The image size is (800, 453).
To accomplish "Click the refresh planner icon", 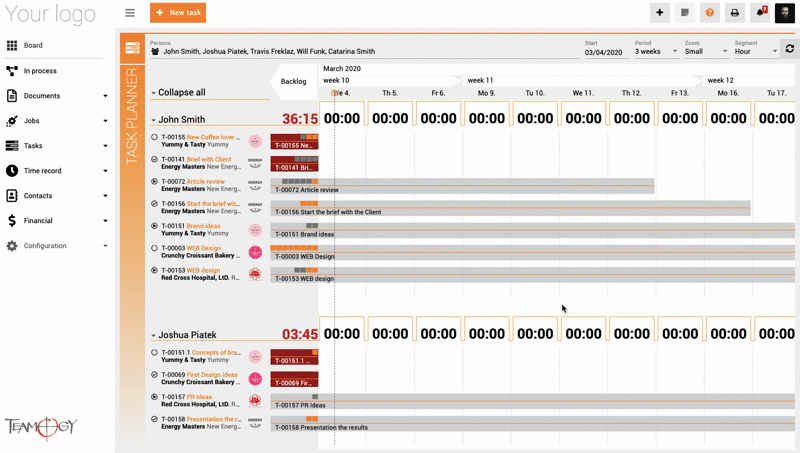I will (790, 48).
